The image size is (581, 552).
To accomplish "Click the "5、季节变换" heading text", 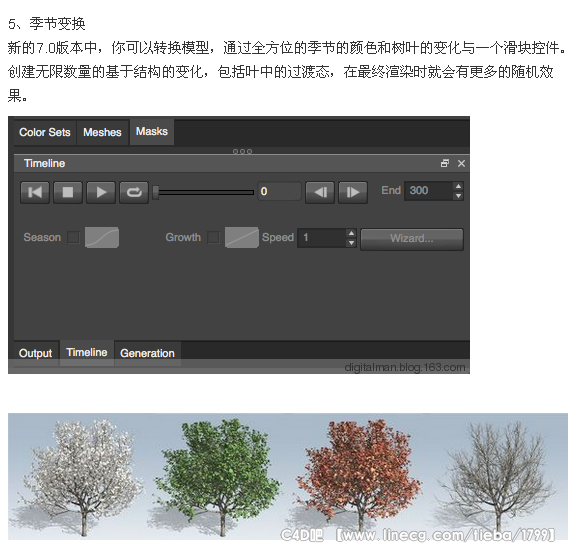I will [x=47, y=24].
